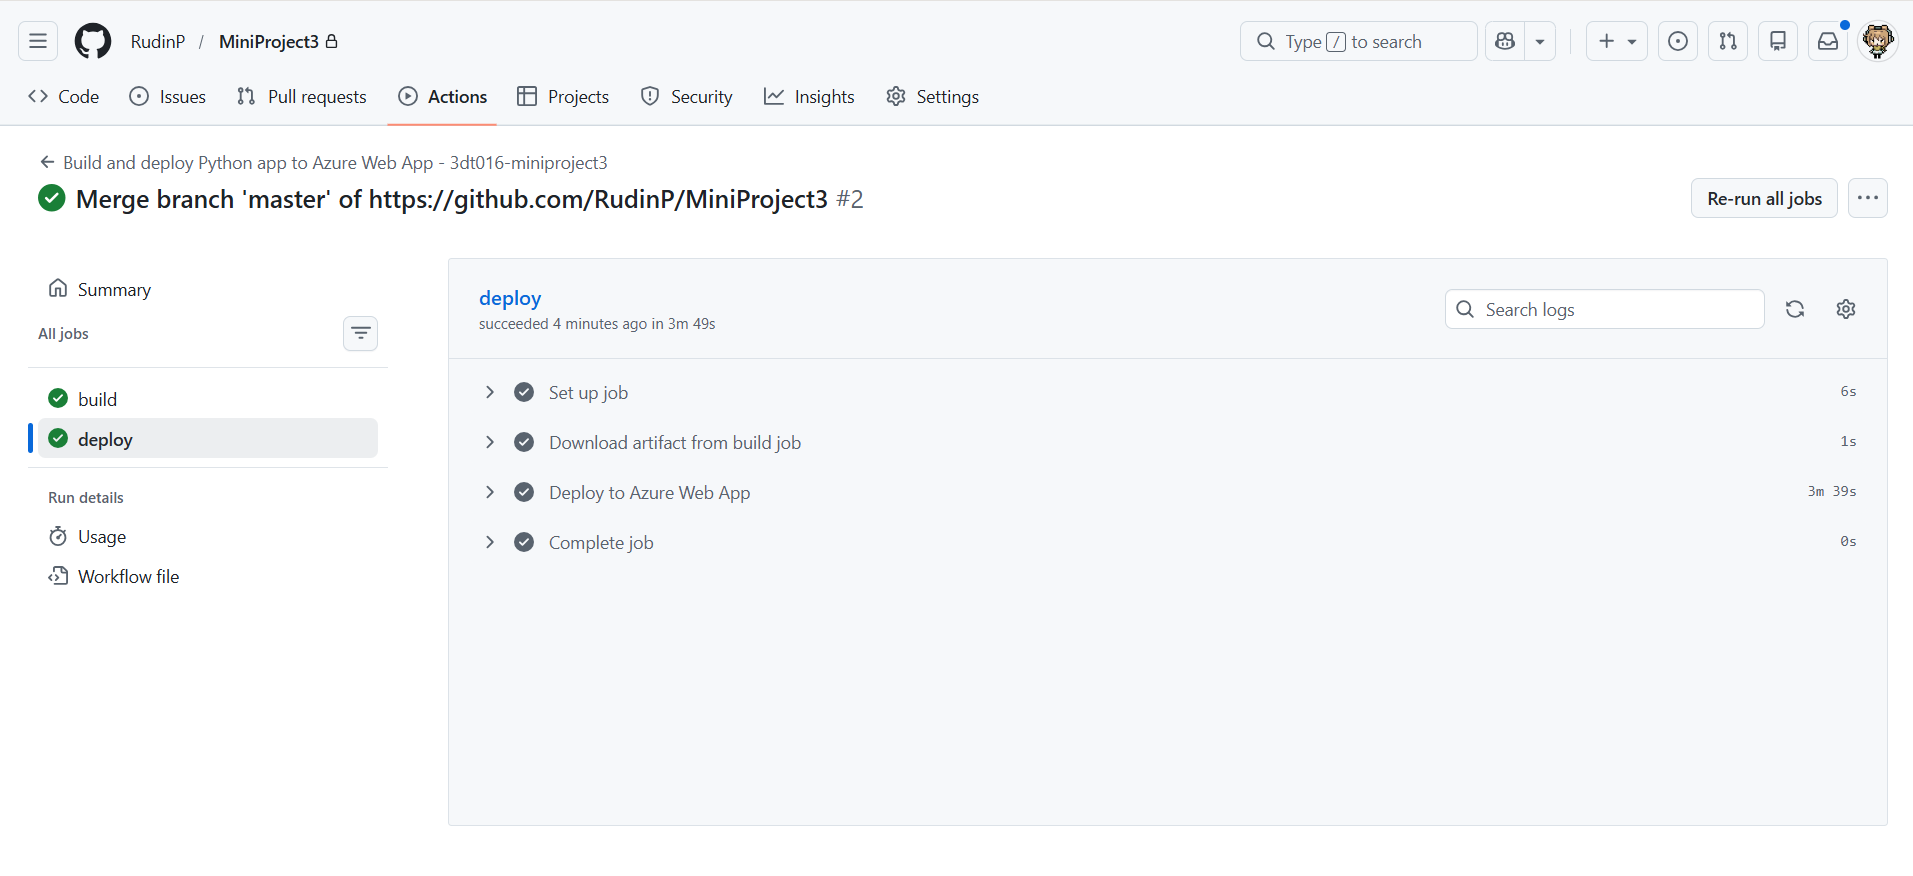
Task: Refresh the logs with the reload icon
Action: tap(1795, 309)
